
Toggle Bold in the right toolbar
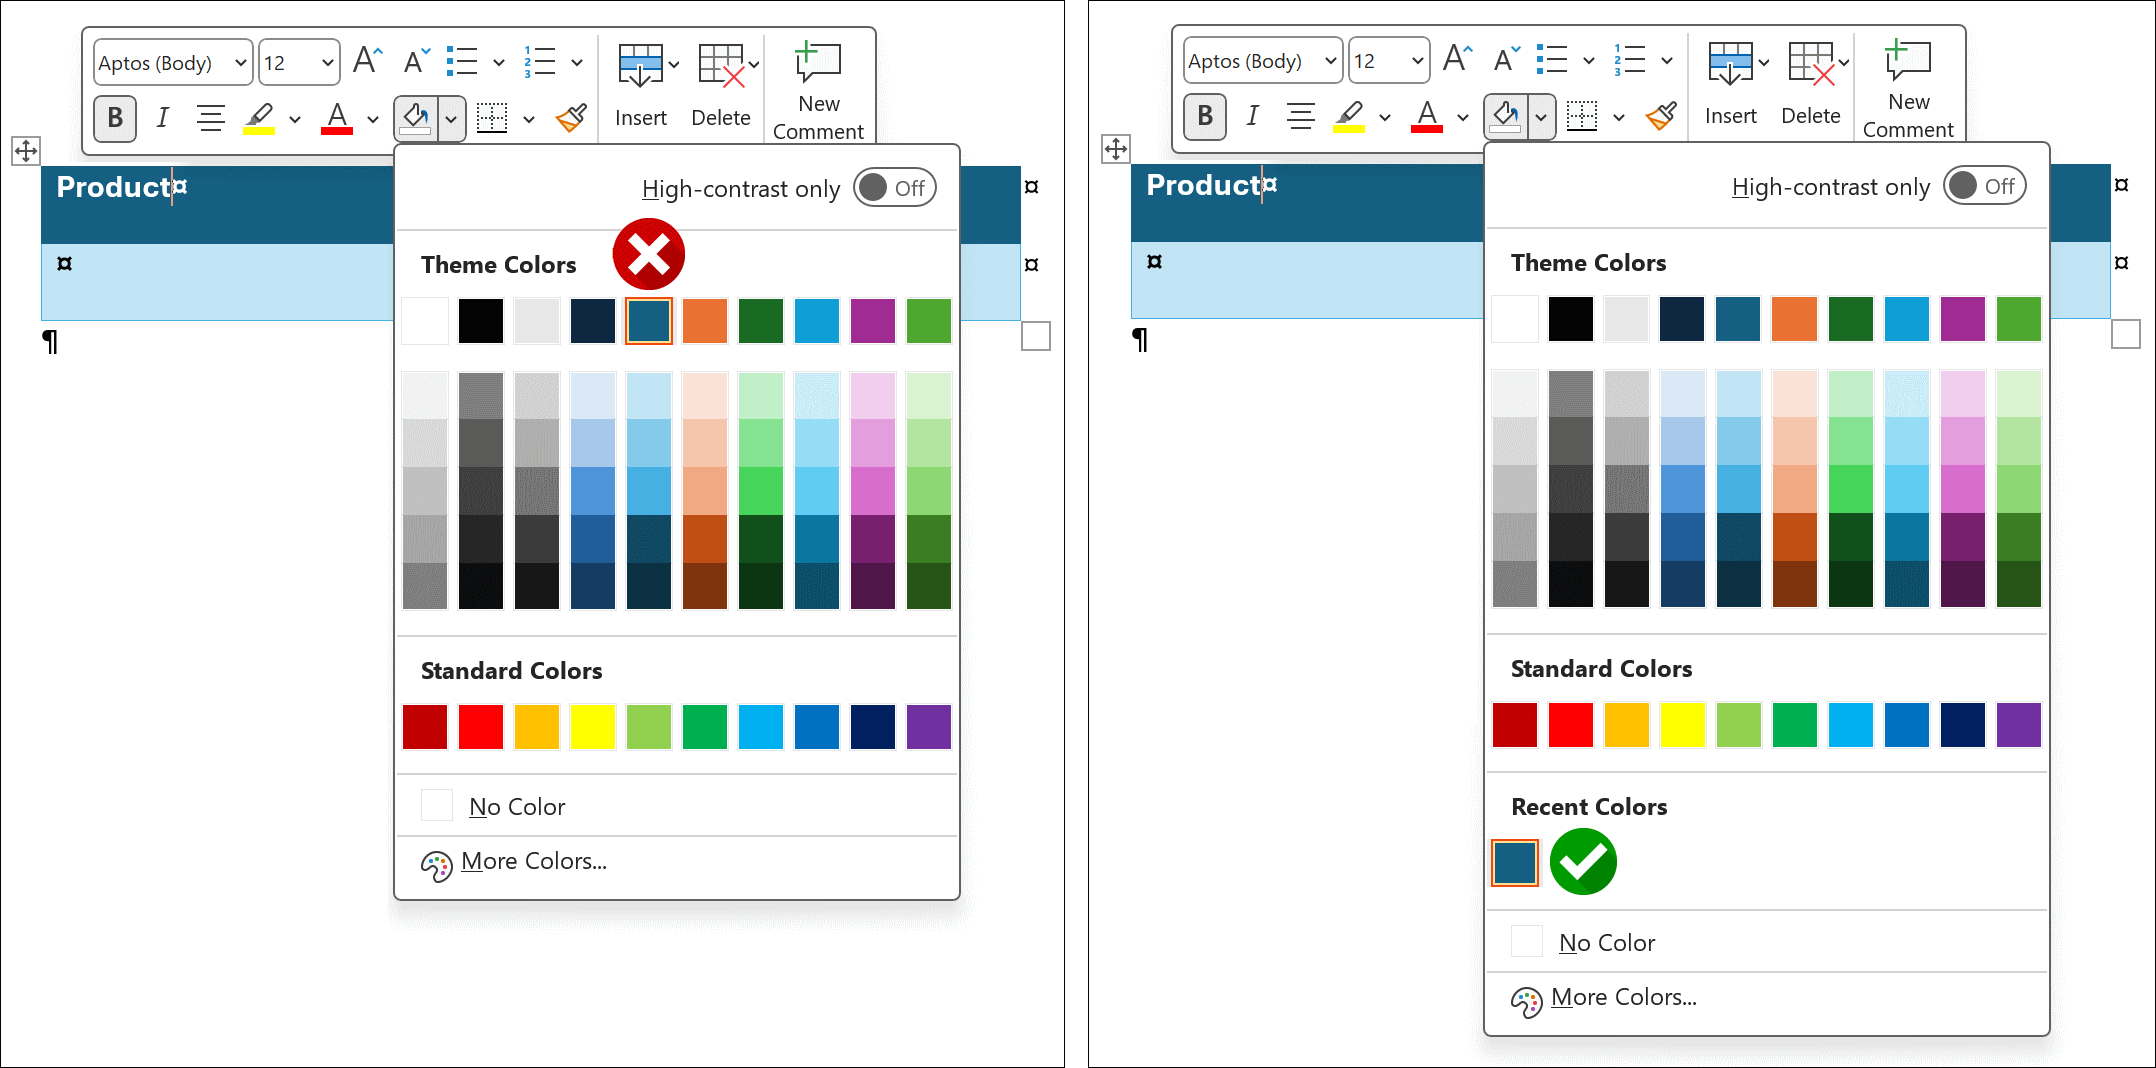coord(1205,116)
